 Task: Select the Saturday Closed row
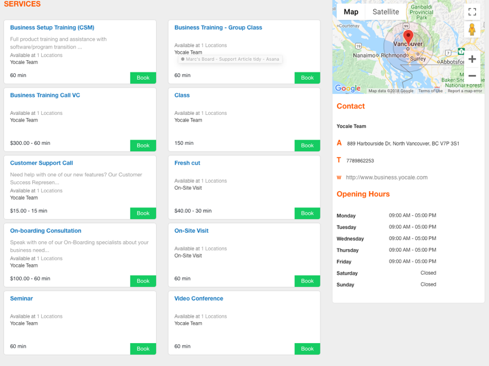tap(386, 273)
